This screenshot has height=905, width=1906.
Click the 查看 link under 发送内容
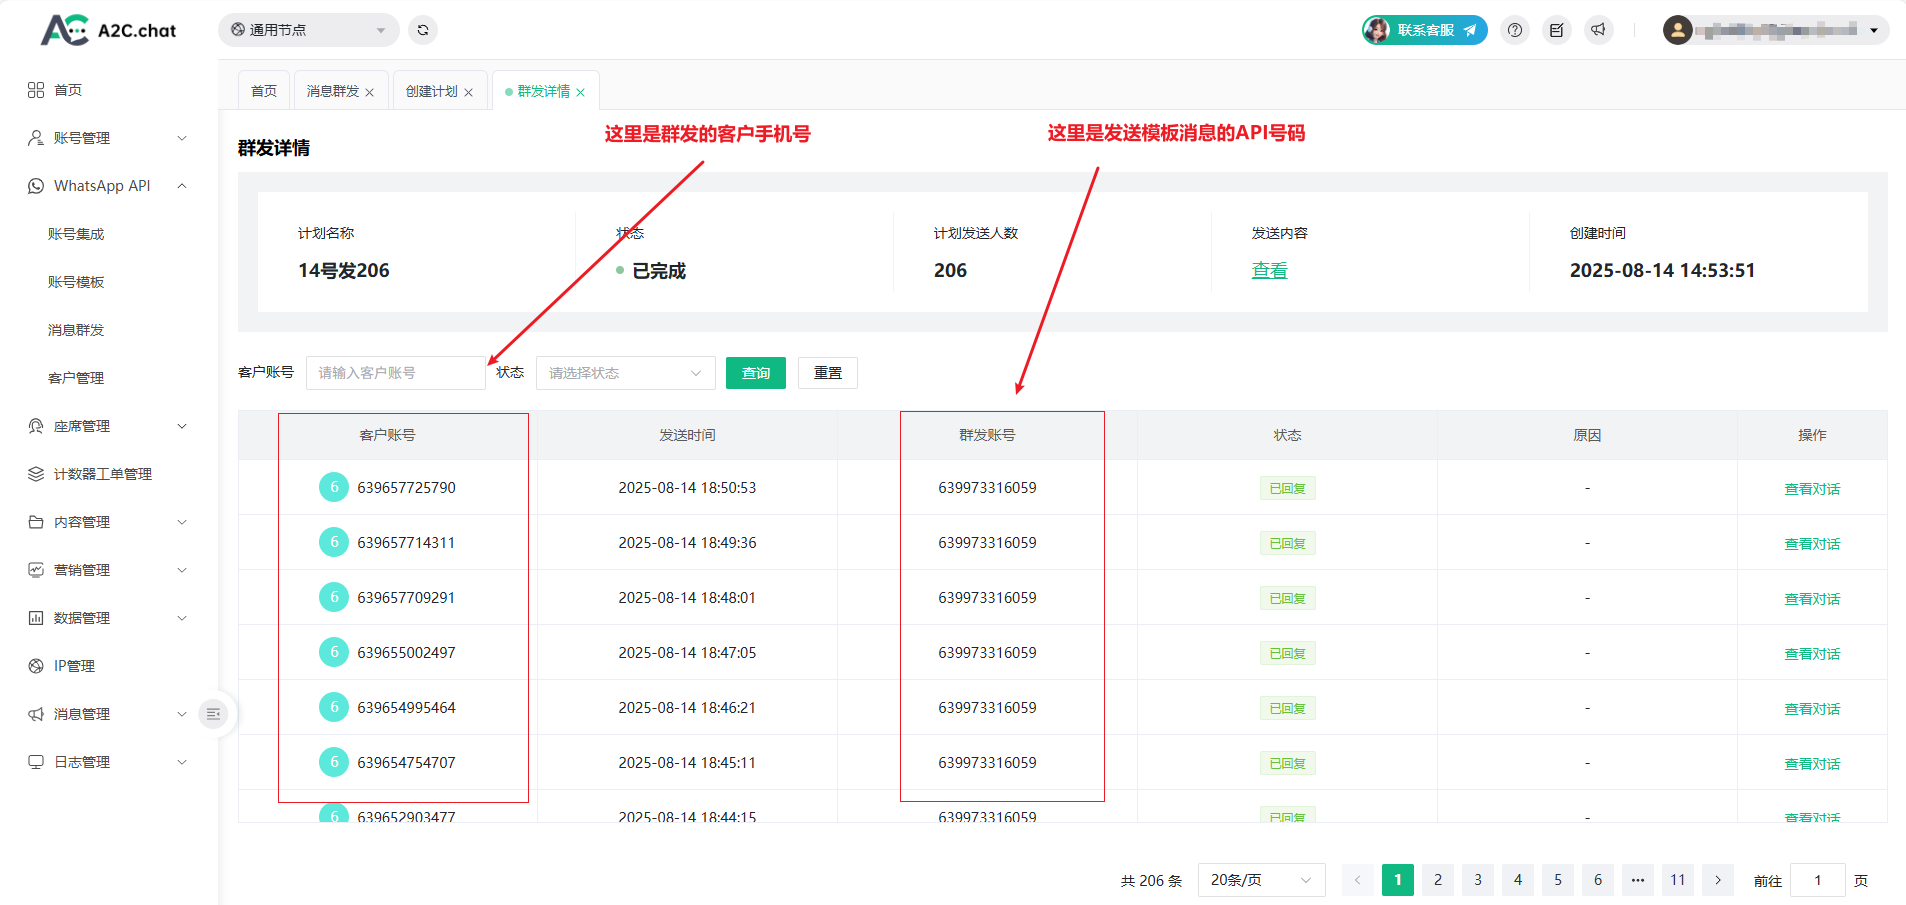click(x=1269, y=271)
